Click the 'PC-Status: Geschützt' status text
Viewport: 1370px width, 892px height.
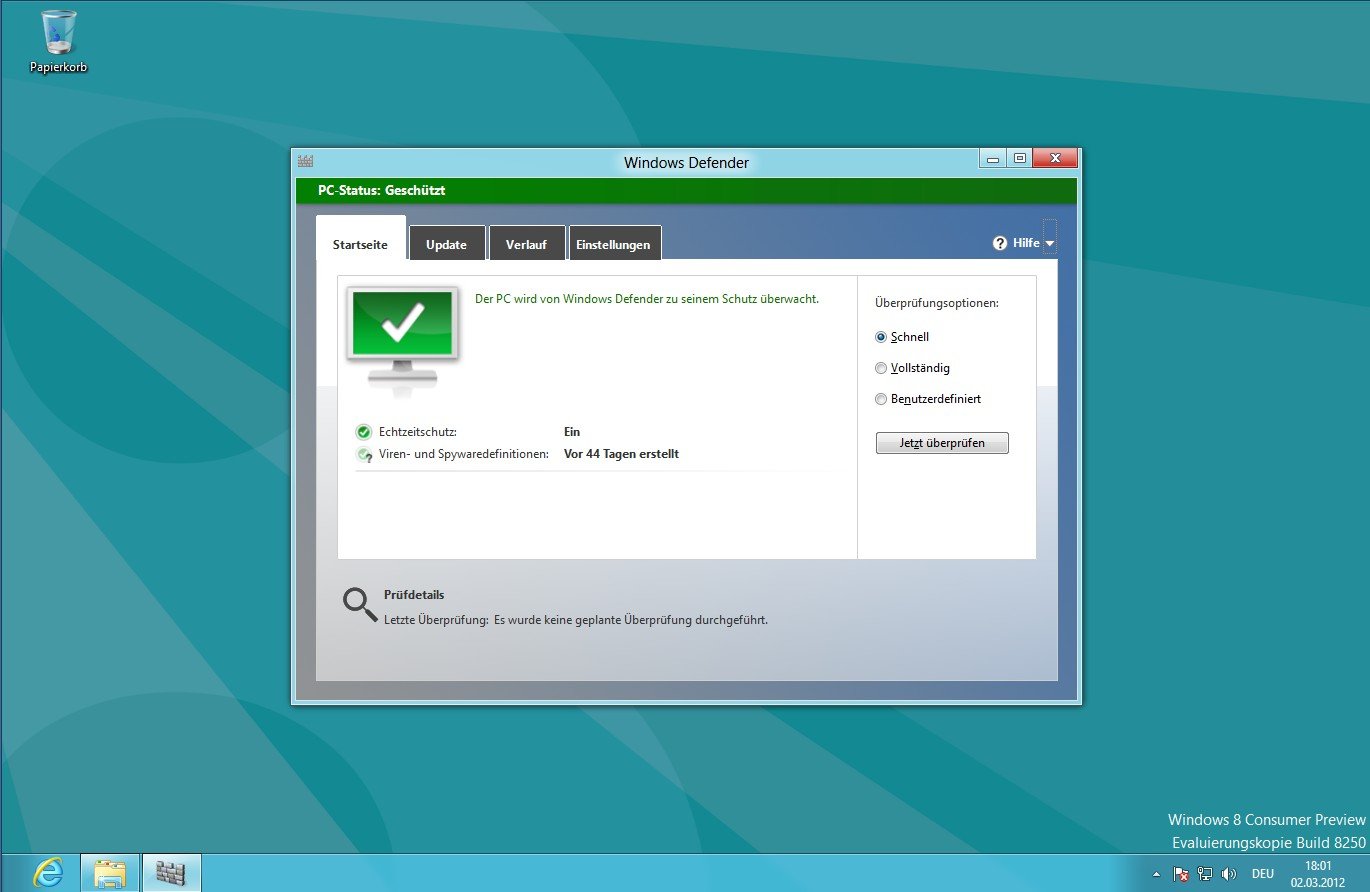tap(381, 190)
